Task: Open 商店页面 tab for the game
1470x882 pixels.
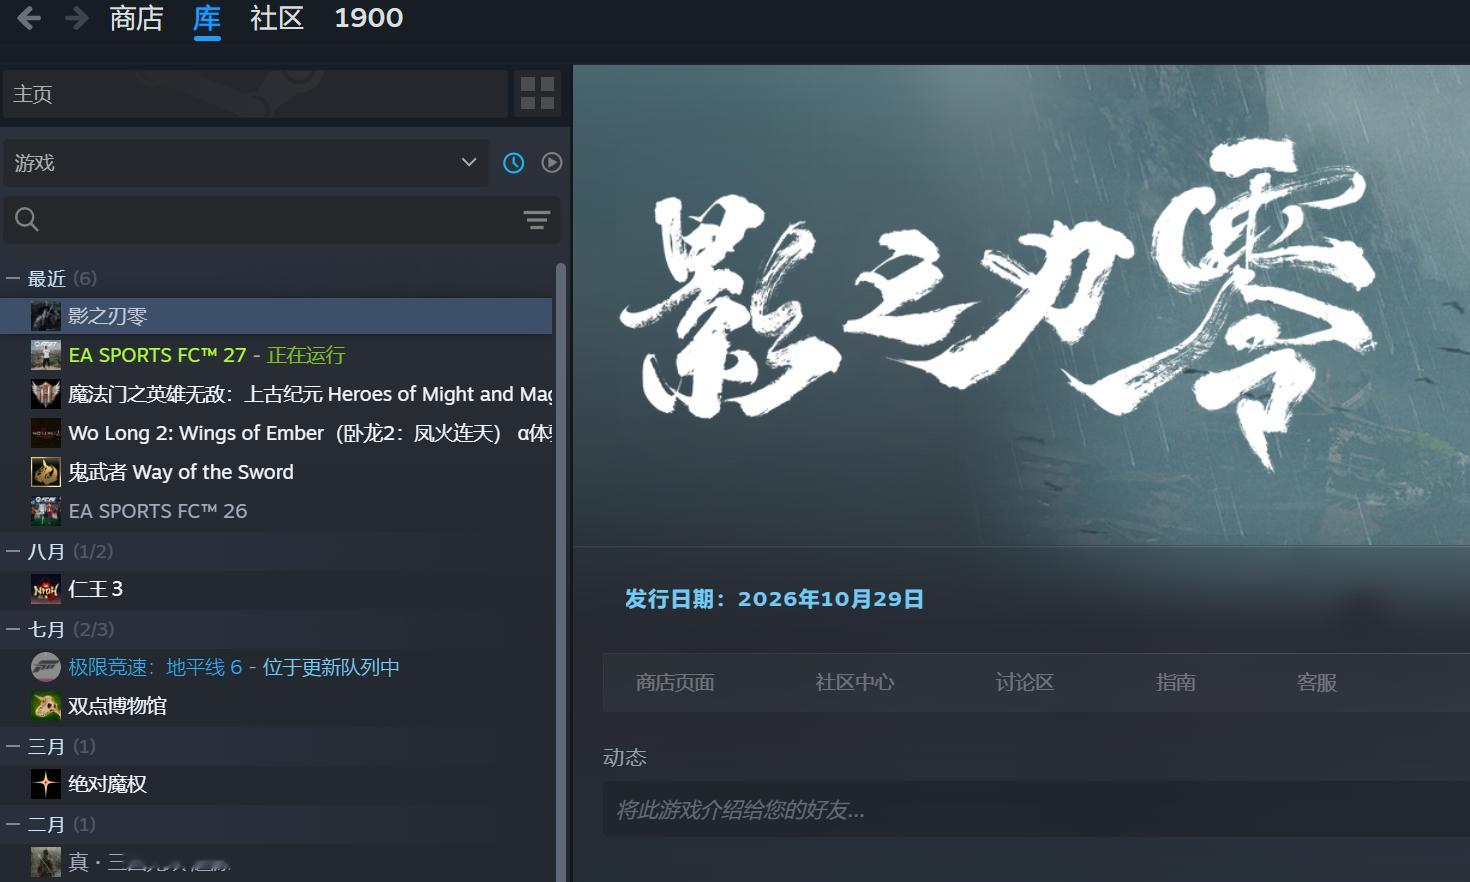Action: (675, 683)
